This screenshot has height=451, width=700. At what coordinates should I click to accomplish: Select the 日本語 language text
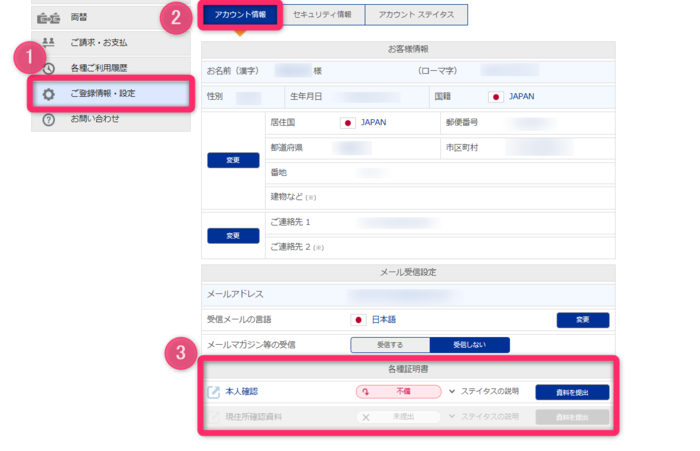click(384, 320)
